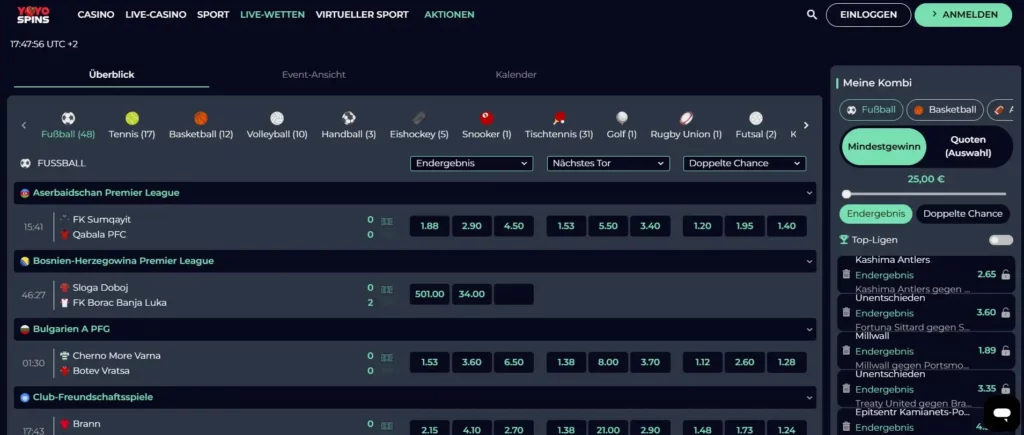Click the YoYo Spins logo

(x=33, y=15)
